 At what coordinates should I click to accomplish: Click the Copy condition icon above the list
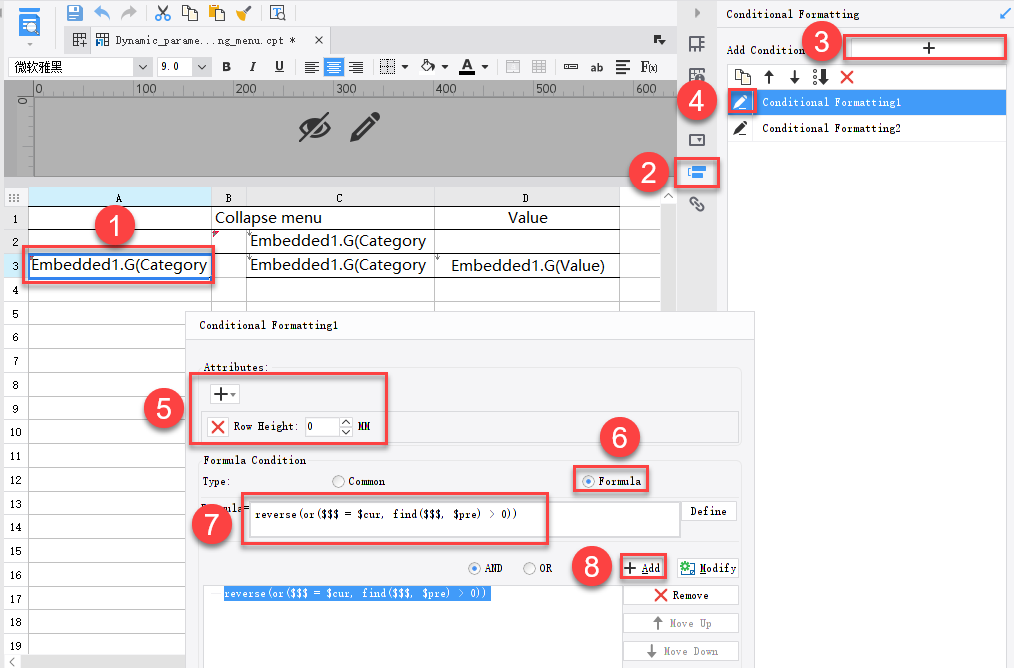[742, 77]
